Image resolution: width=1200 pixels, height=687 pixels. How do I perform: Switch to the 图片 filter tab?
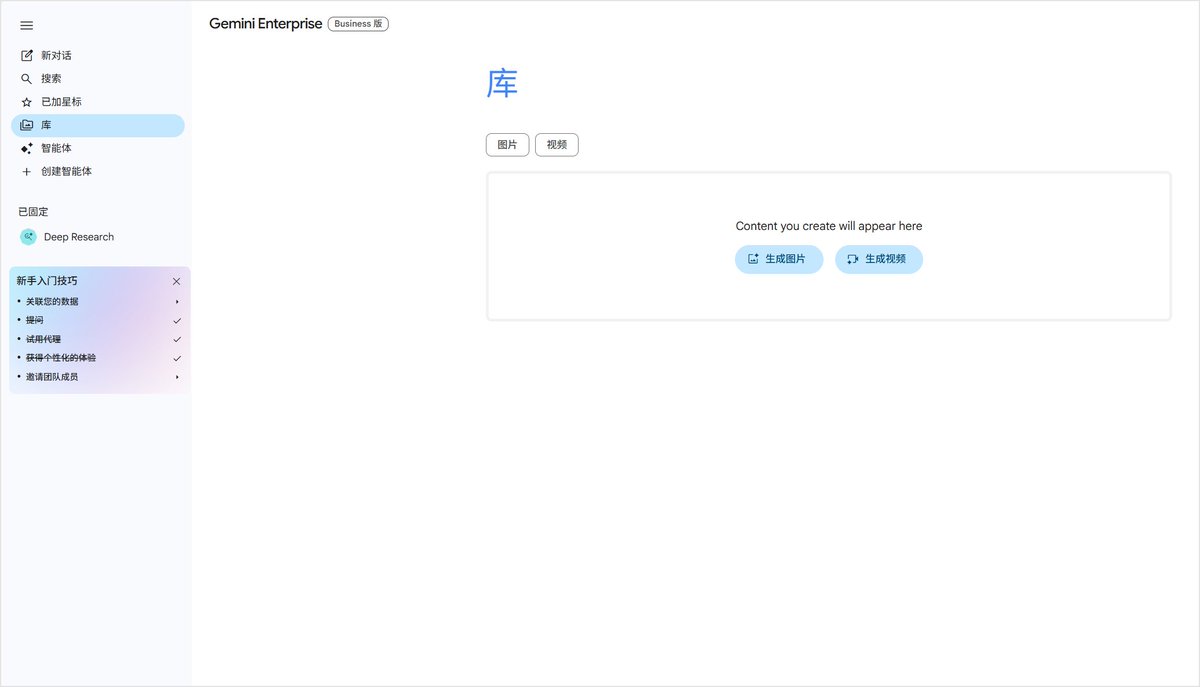(x=507, y=144)
